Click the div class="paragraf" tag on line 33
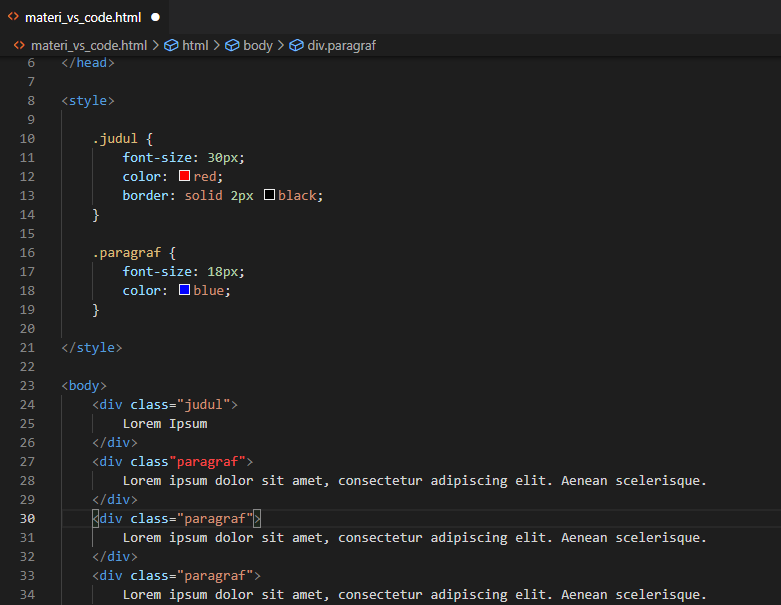The width and height of the screenshot is (781, 605). click(176, 576)
